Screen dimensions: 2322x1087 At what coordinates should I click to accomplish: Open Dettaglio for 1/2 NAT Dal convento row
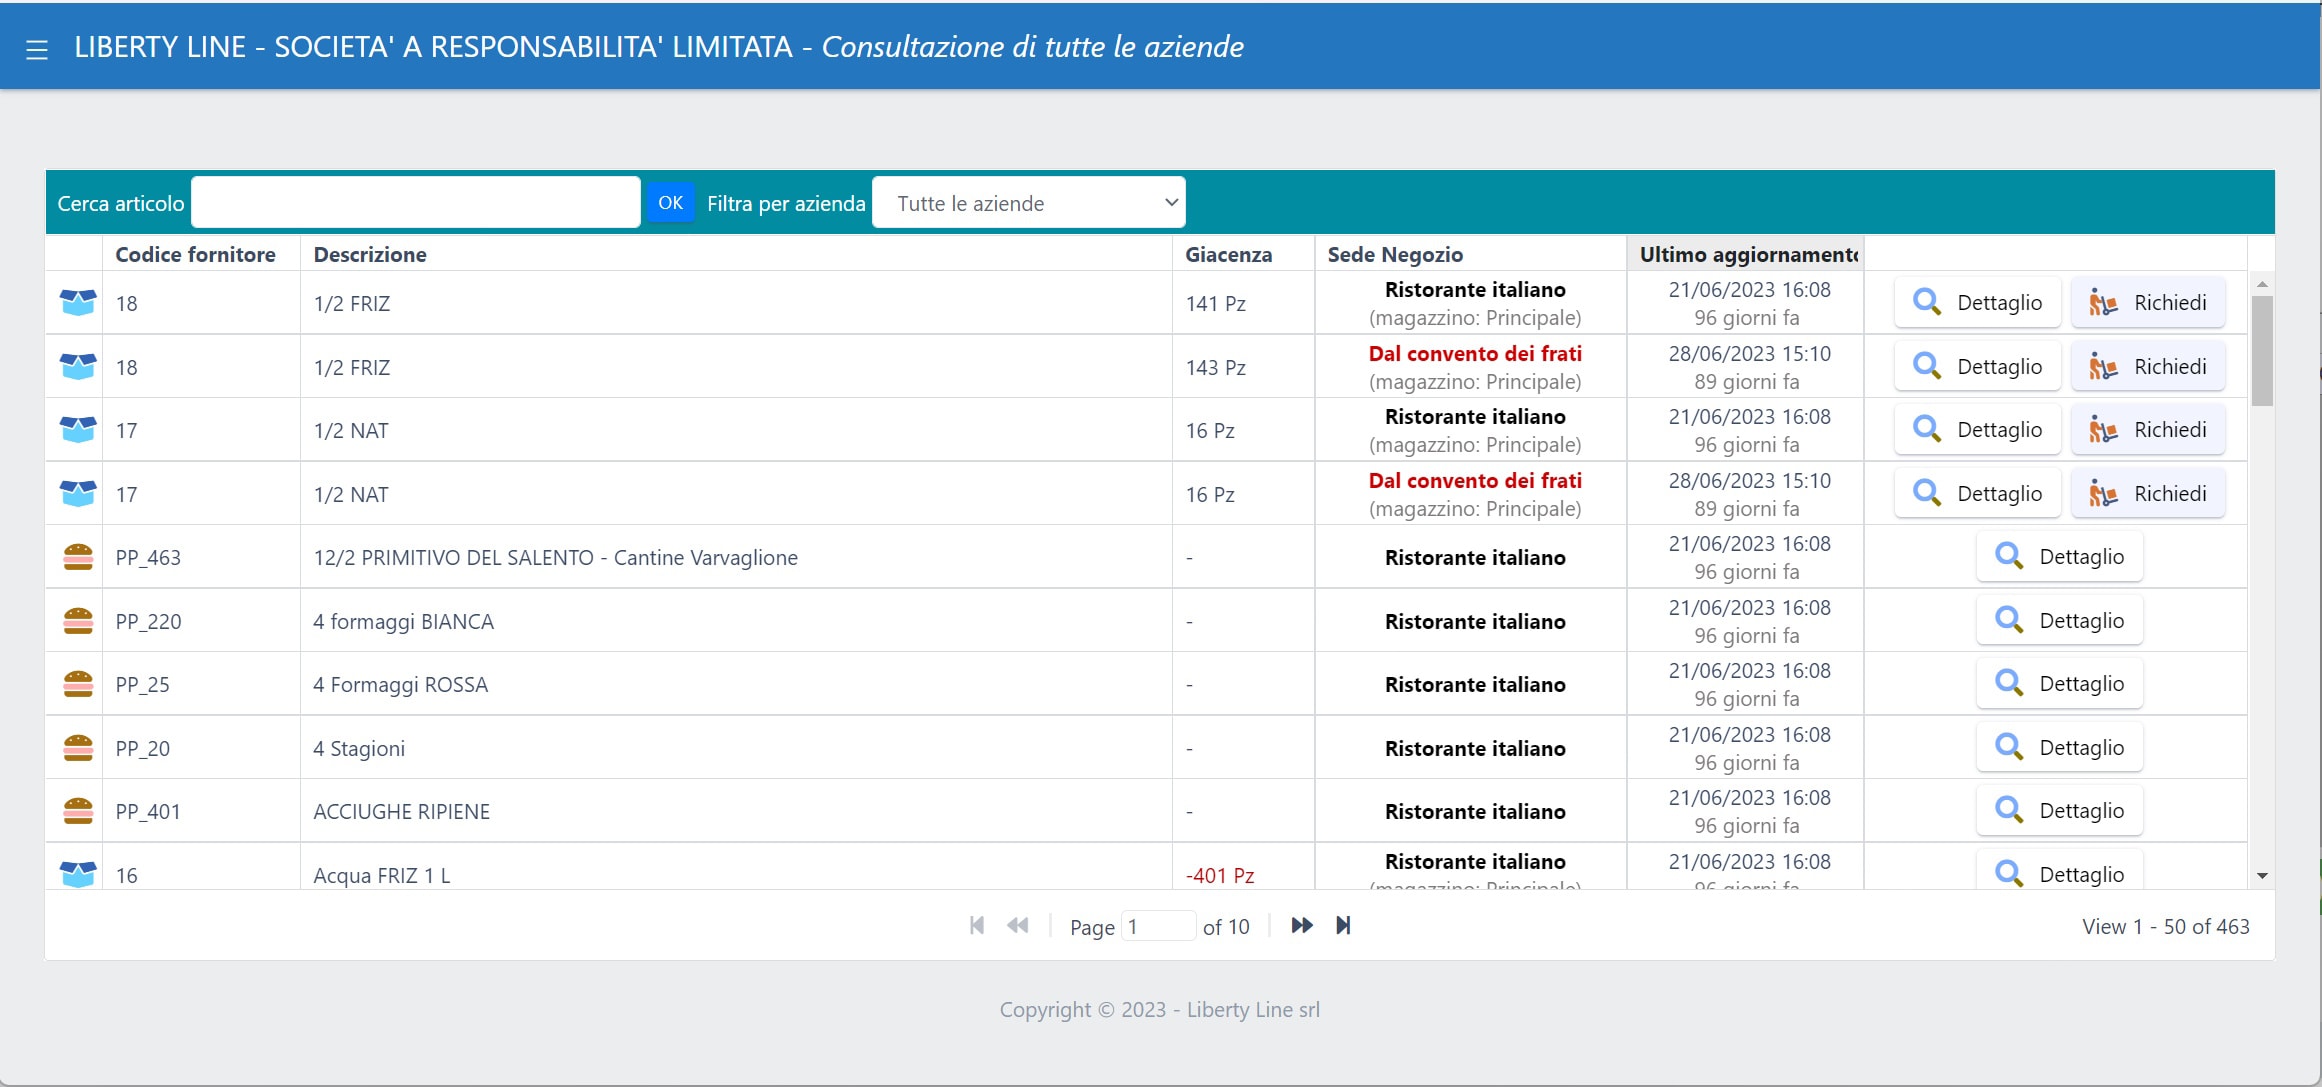coord(1977,494)
